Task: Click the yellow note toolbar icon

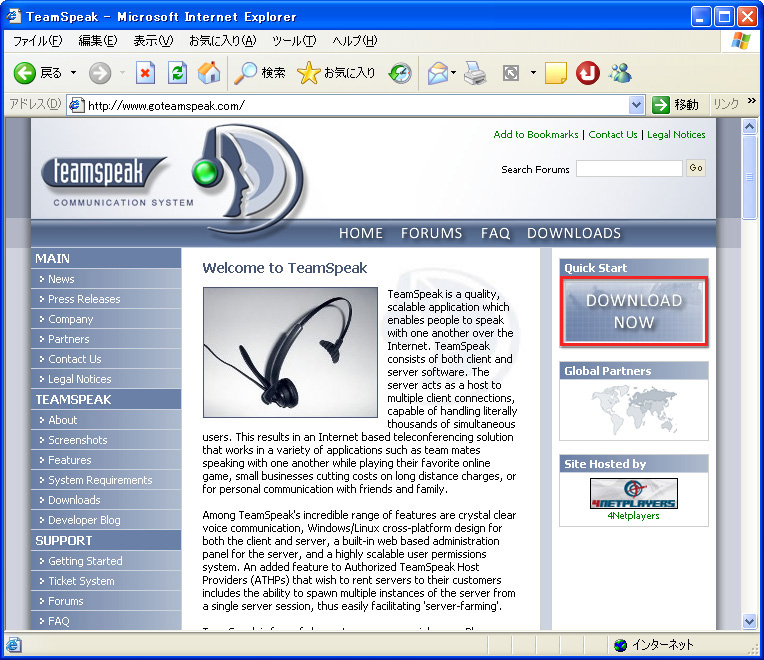Action: pos(555,73)
